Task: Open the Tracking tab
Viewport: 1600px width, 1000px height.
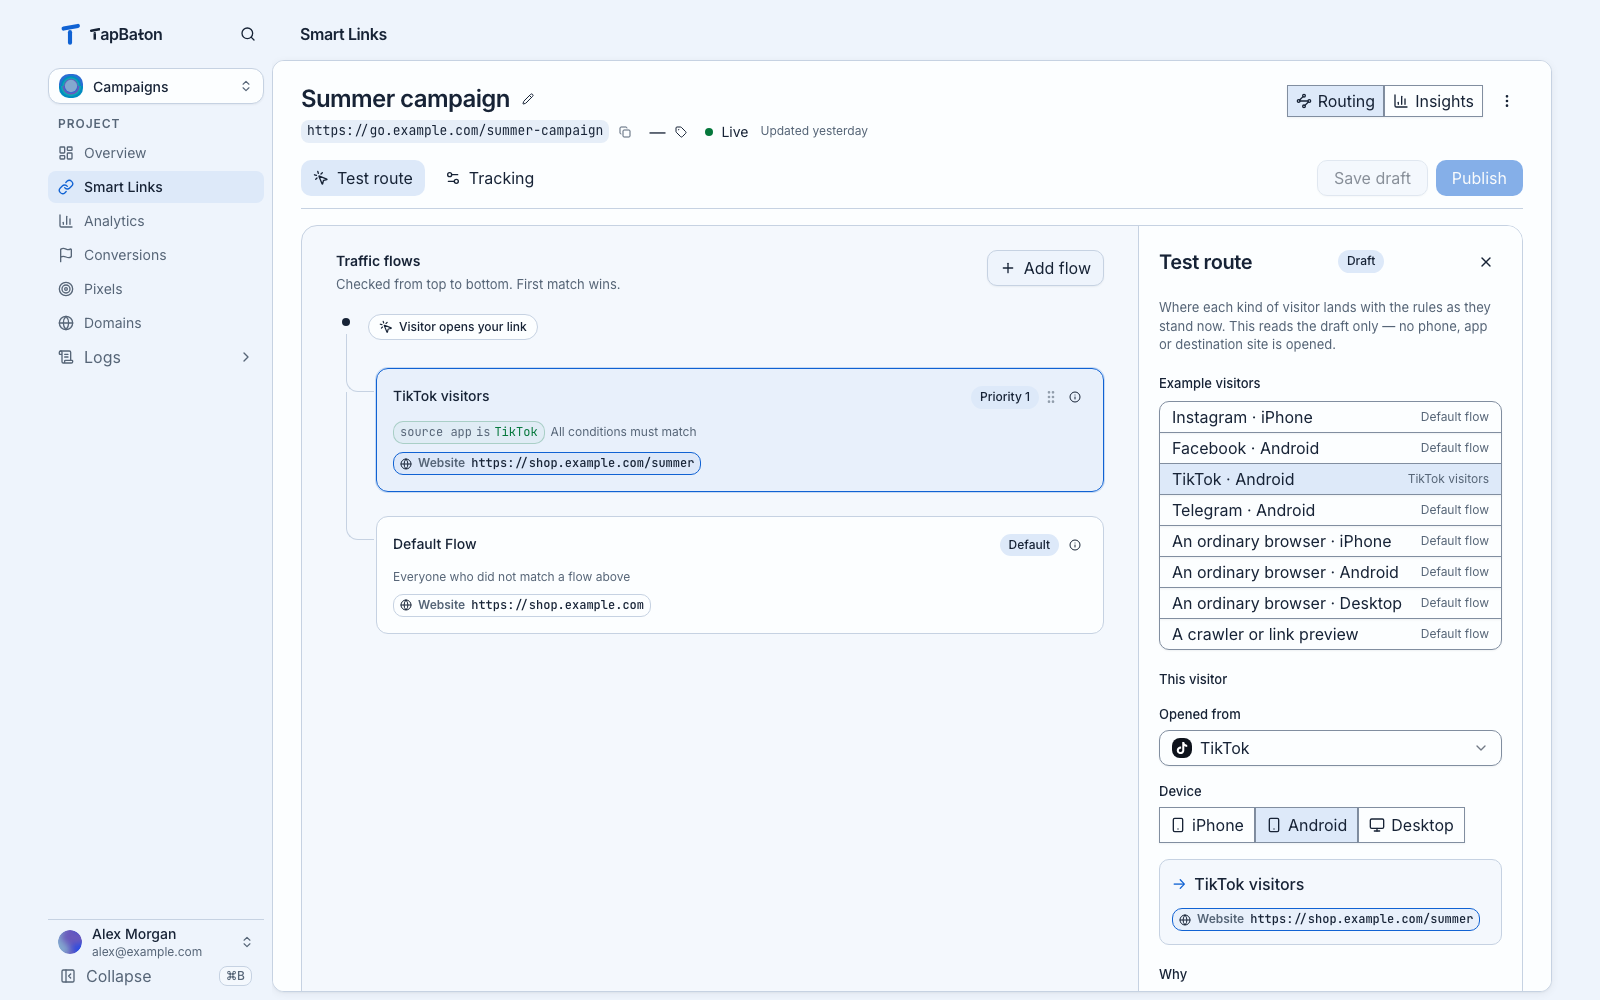Action: 490,178
